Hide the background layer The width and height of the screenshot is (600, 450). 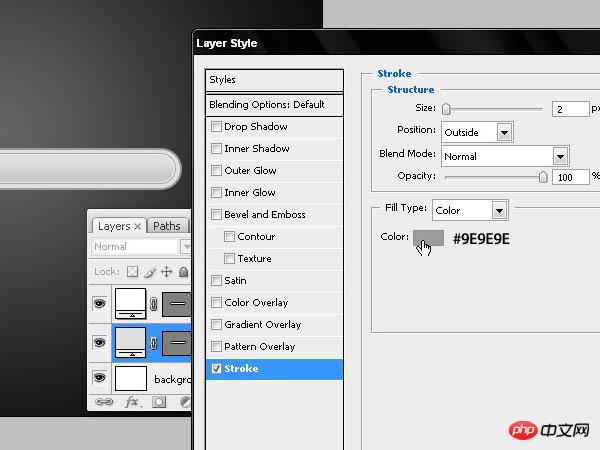[x=99, y=378]
